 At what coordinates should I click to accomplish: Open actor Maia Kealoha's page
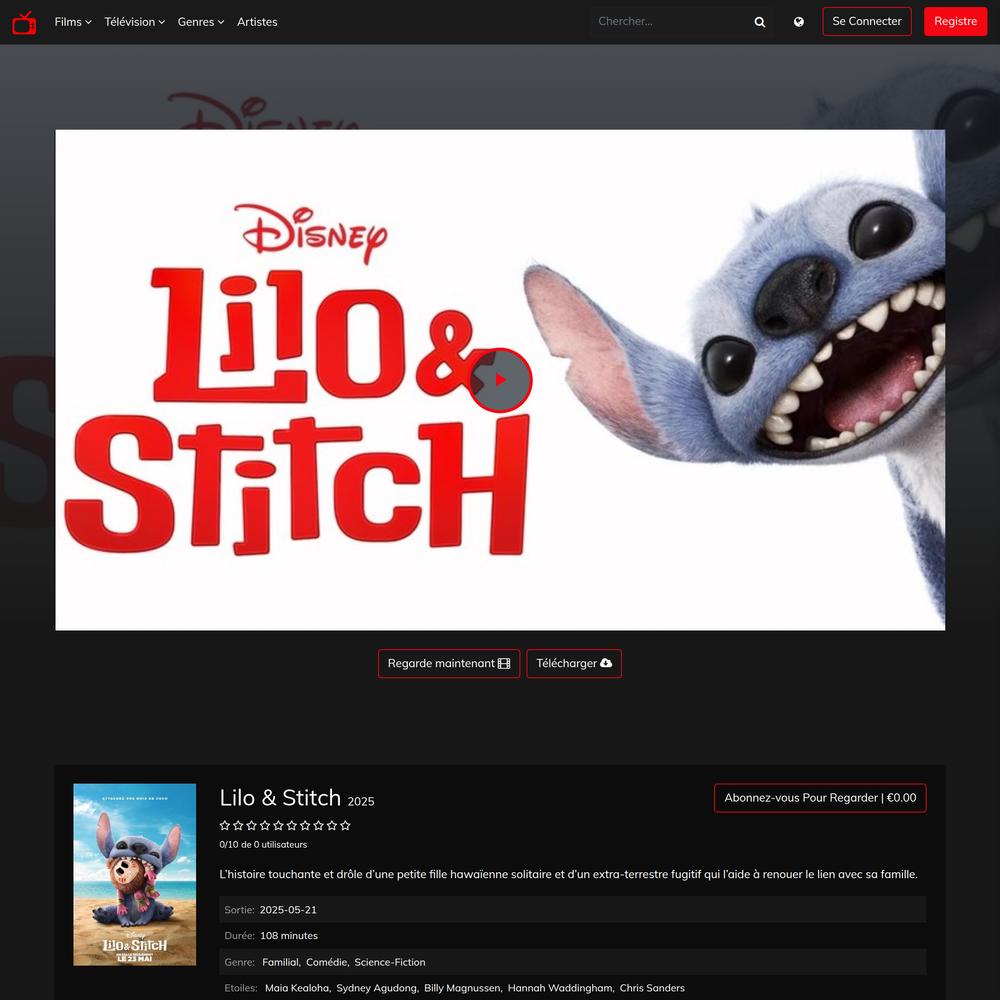(297, 988)
